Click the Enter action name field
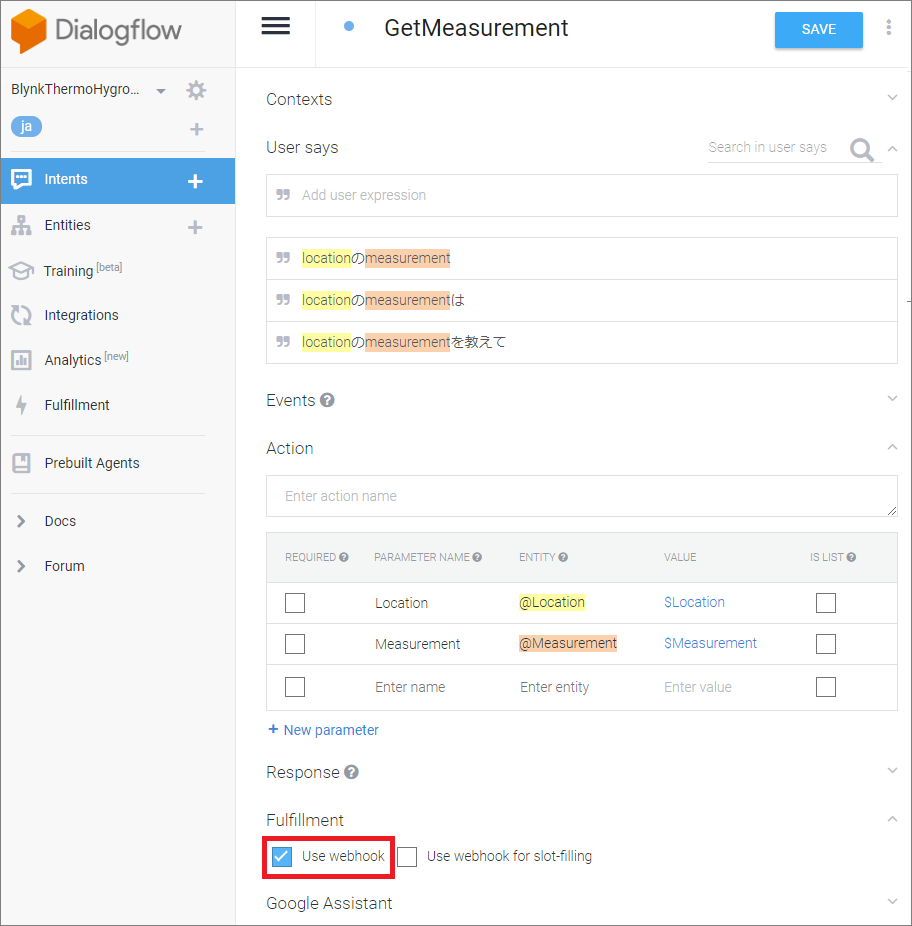The height and width of the screenshot is (926, 912). (x=582, y=496)
